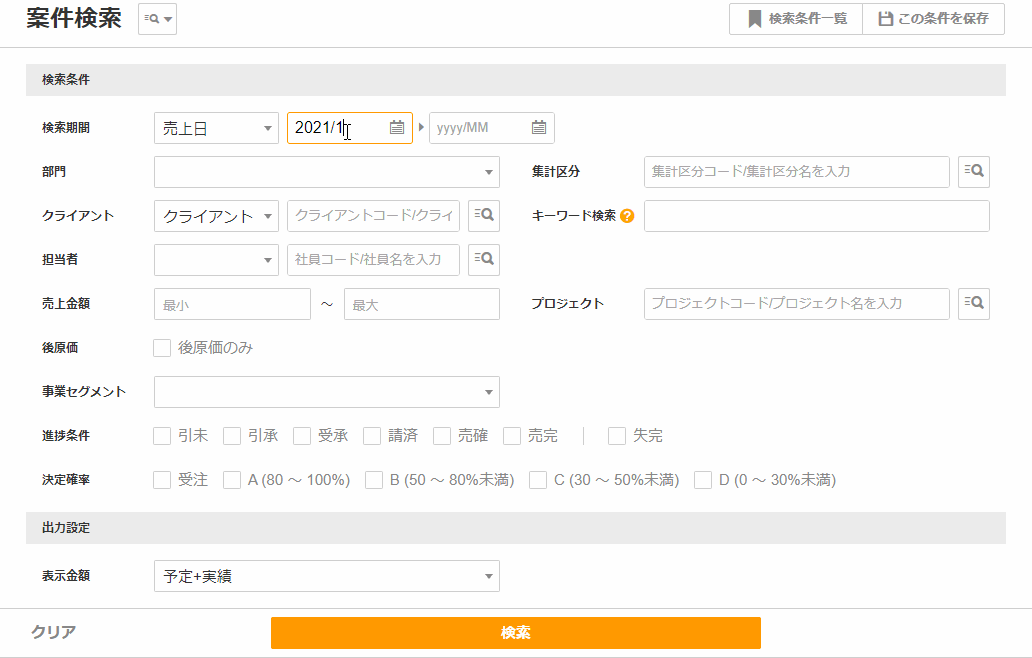Click the orange 検索 button

click(x=515, y=633)
